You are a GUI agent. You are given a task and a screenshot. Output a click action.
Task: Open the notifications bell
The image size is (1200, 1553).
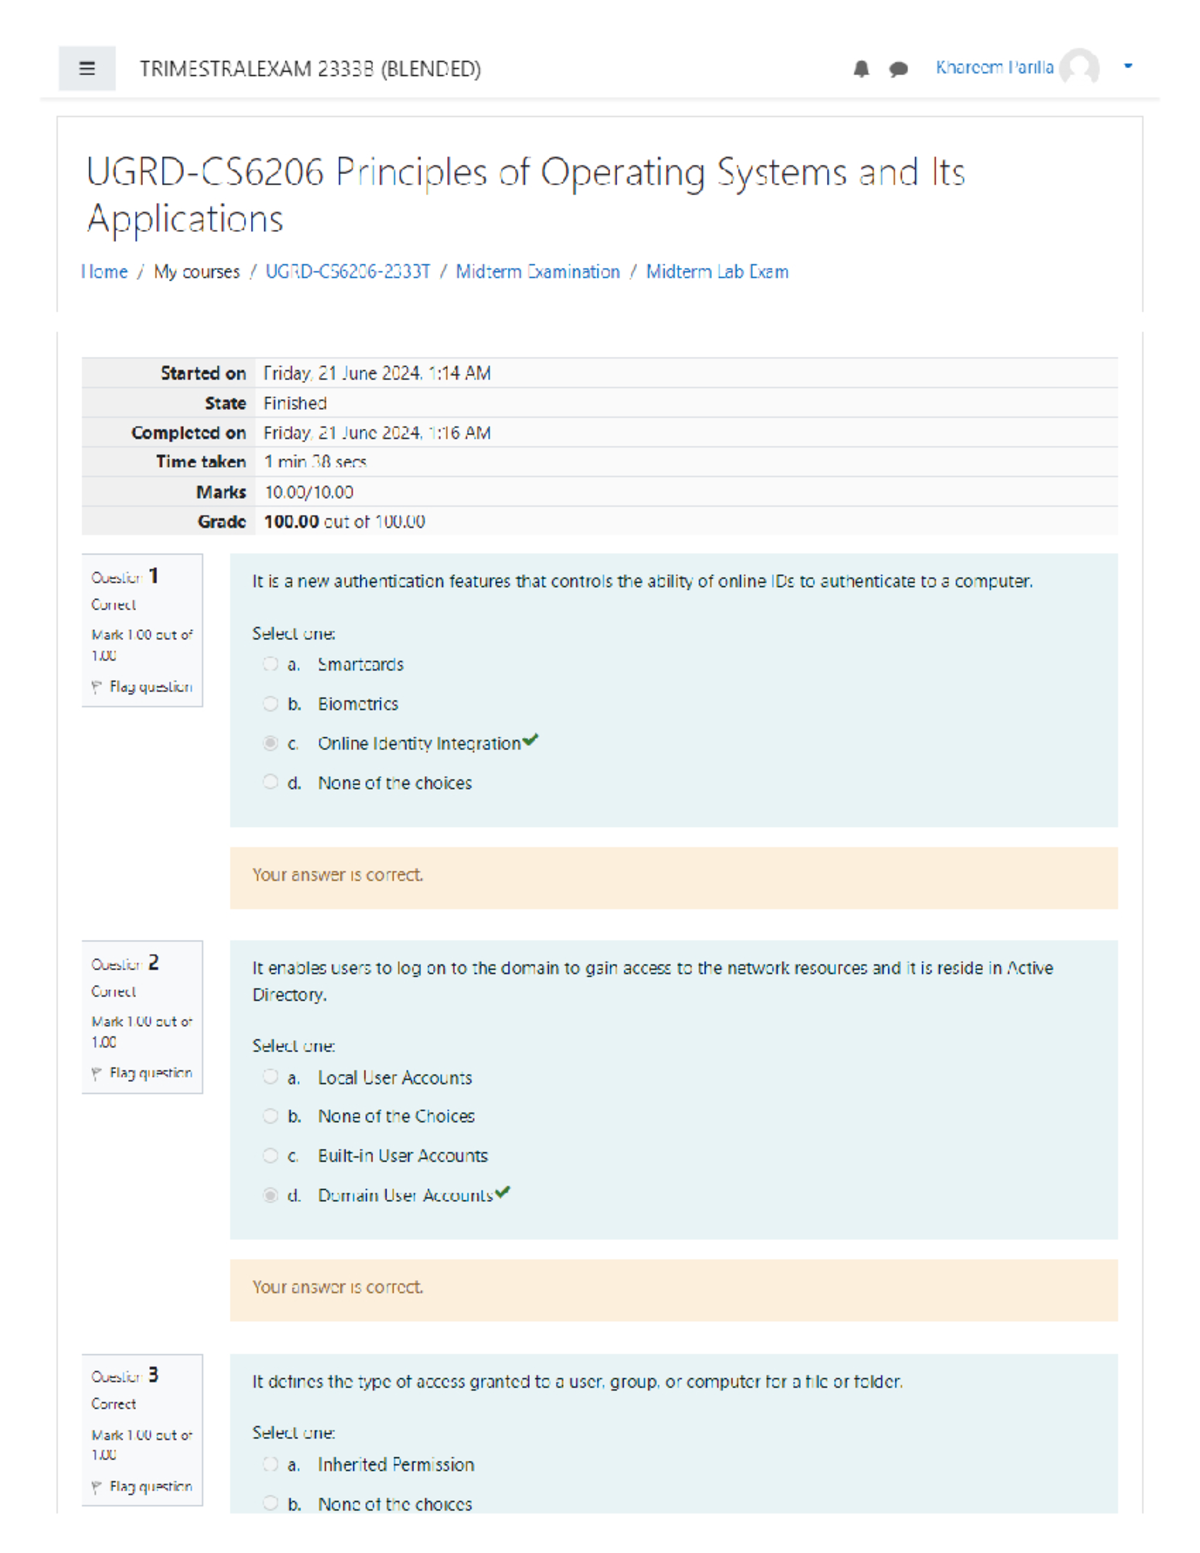tap(861, 69)
